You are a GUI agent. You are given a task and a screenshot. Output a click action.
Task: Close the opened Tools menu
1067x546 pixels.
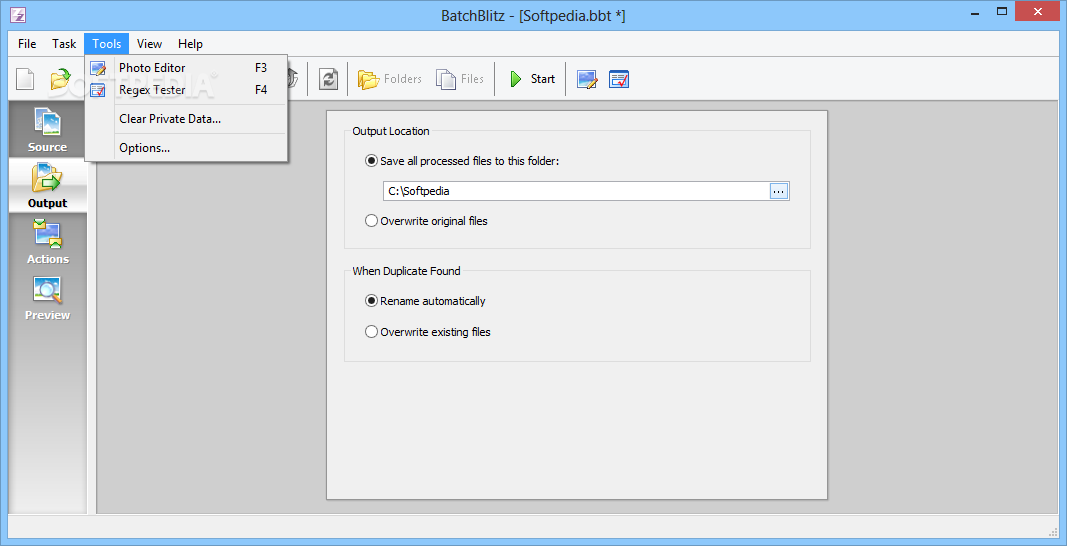pos(107,44)
